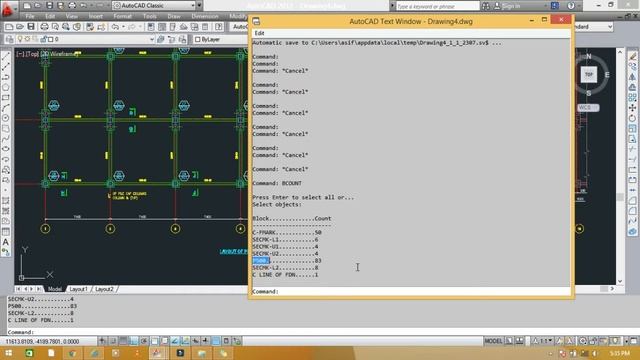Image resolution: width=640 pixels, height=360 pixels.
Task: Click Plot Preview icon on Standard toolbar
Action: point(55,27)
